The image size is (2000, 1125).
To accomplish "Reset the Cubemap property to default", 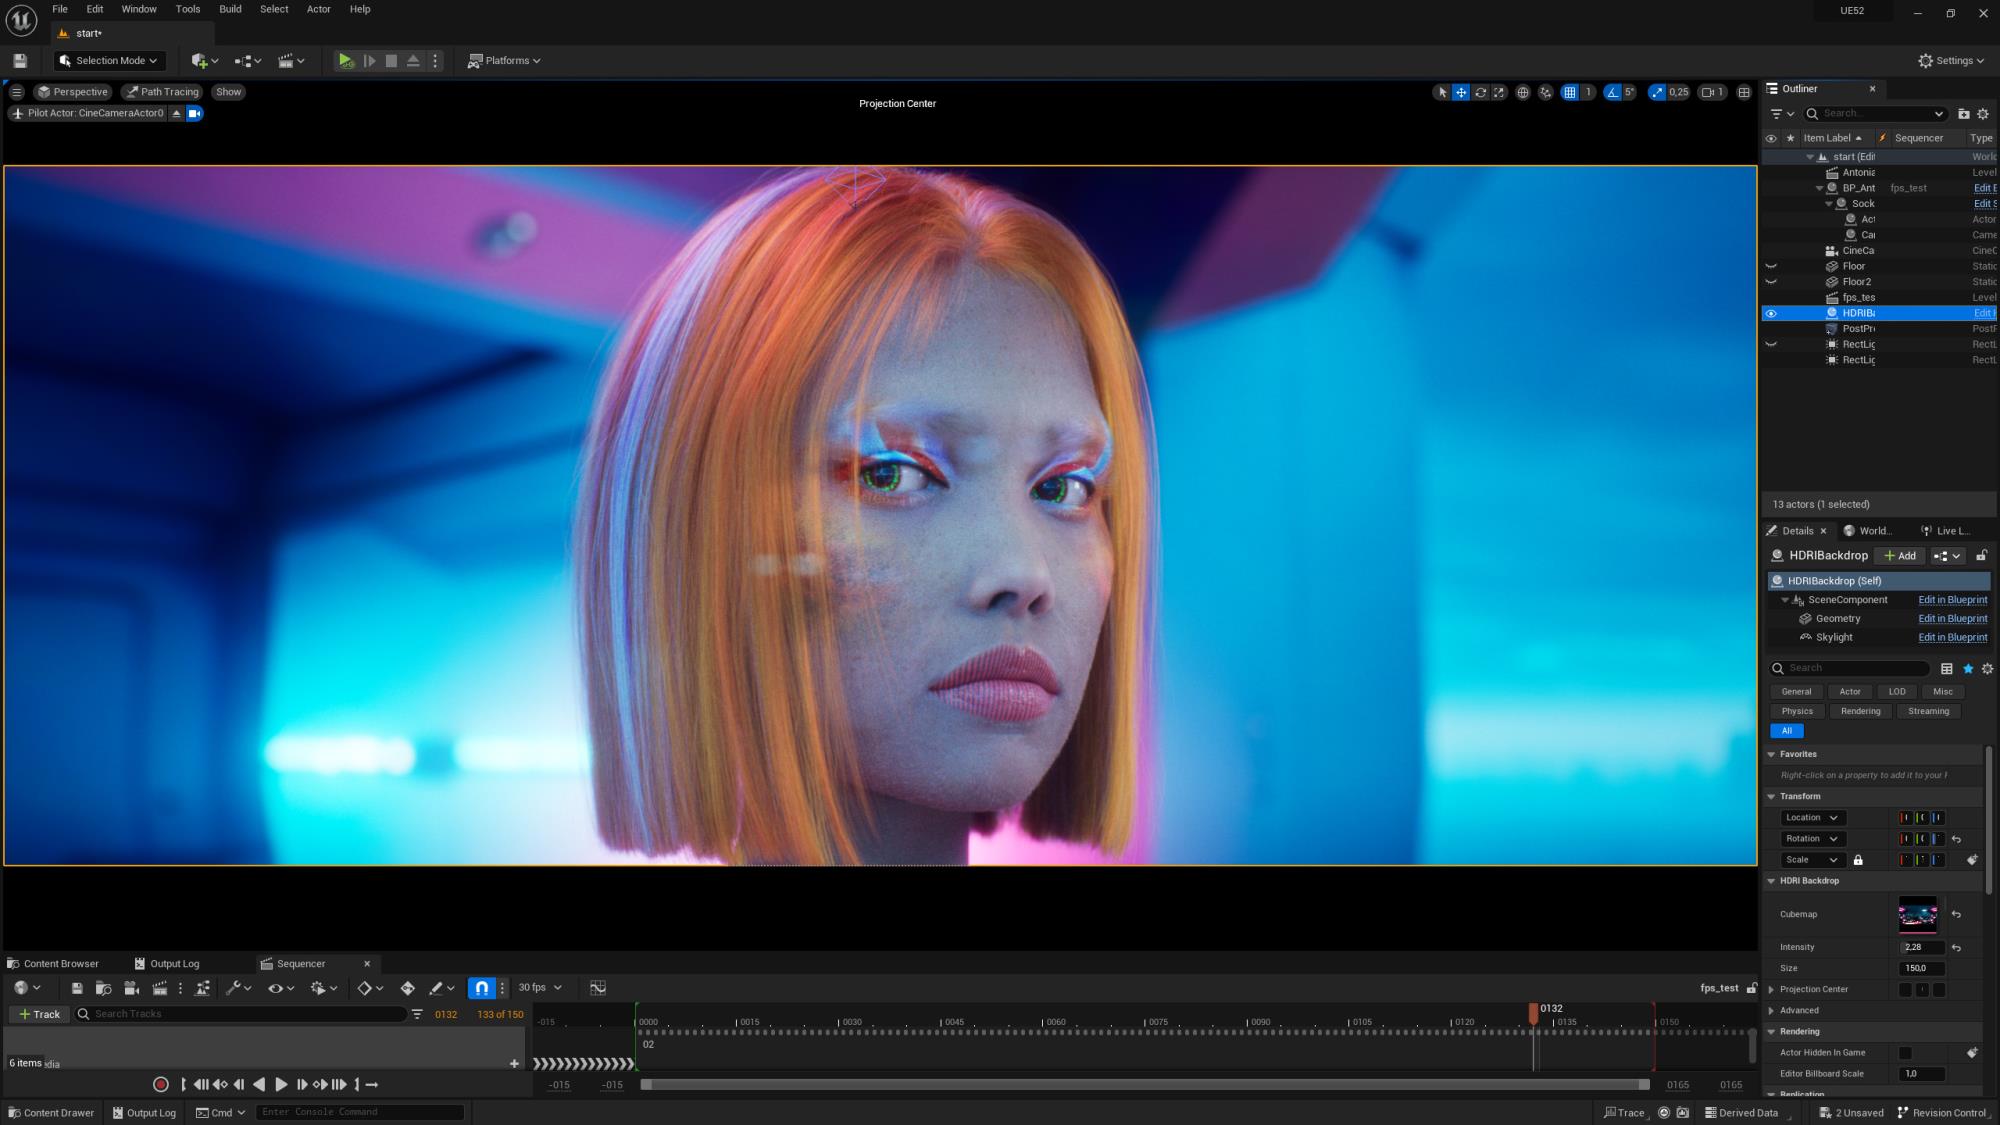I will pos(1956,915).
